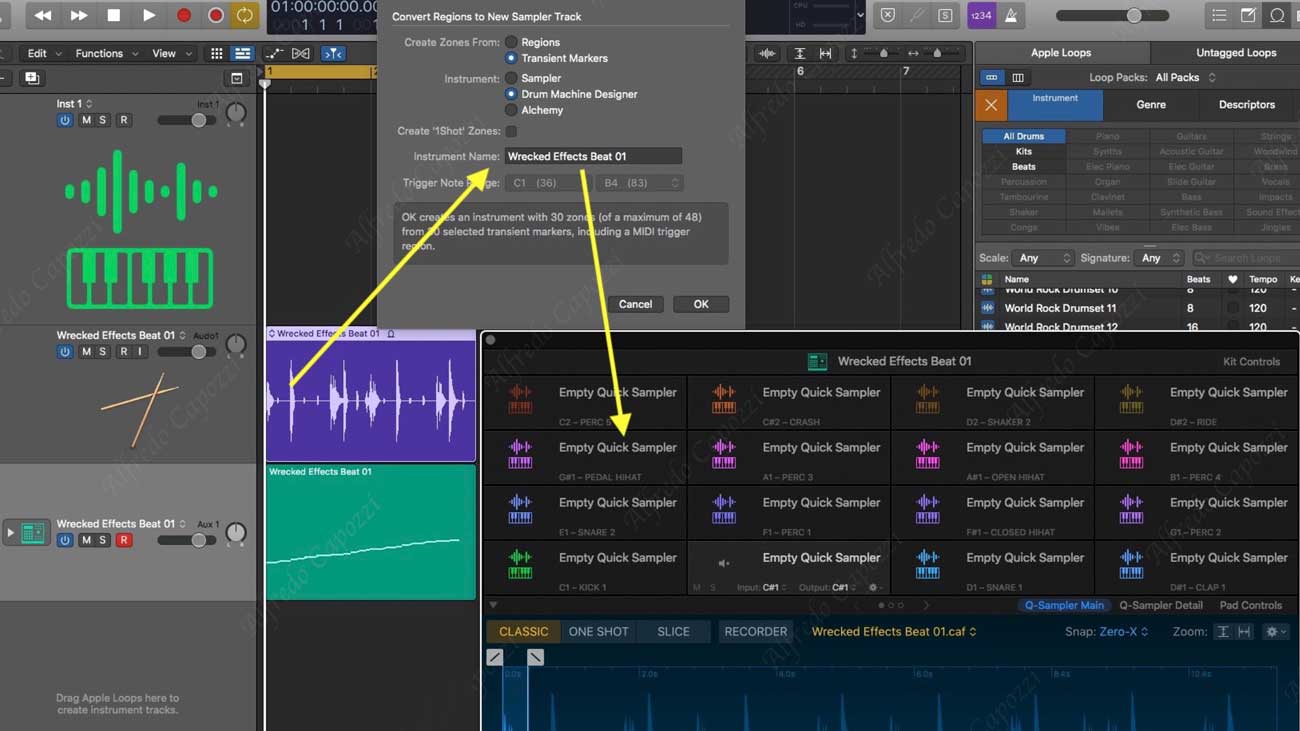Image resolution: width=1300 pixels, height=731 pixels.
Task: Click the metronome icon in toolbar
Action: (1011, 15)
